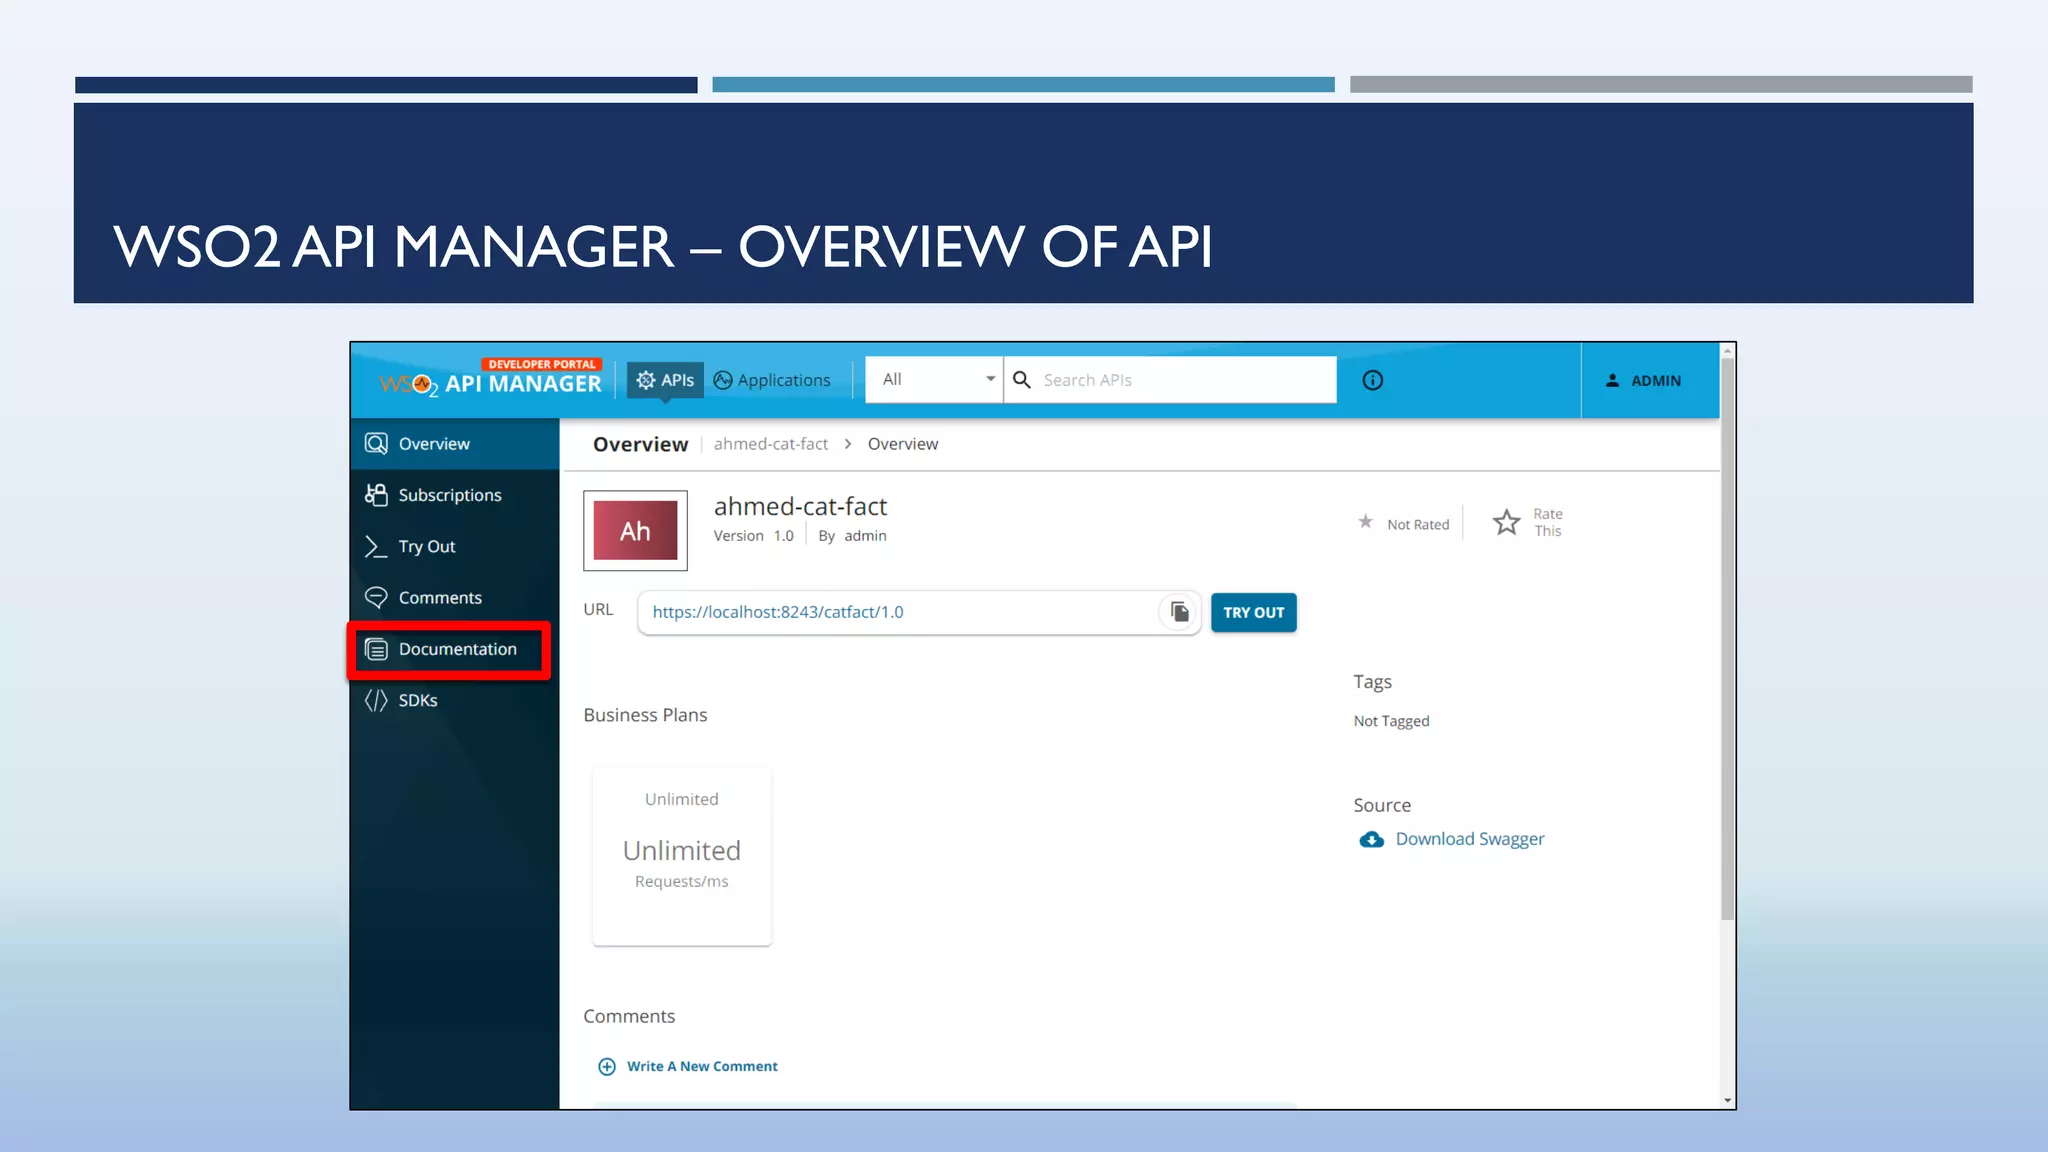Click the WSO2 API Manager logo
The height and width of the screenshot is (1152, 2048).
tap(491, 378)
